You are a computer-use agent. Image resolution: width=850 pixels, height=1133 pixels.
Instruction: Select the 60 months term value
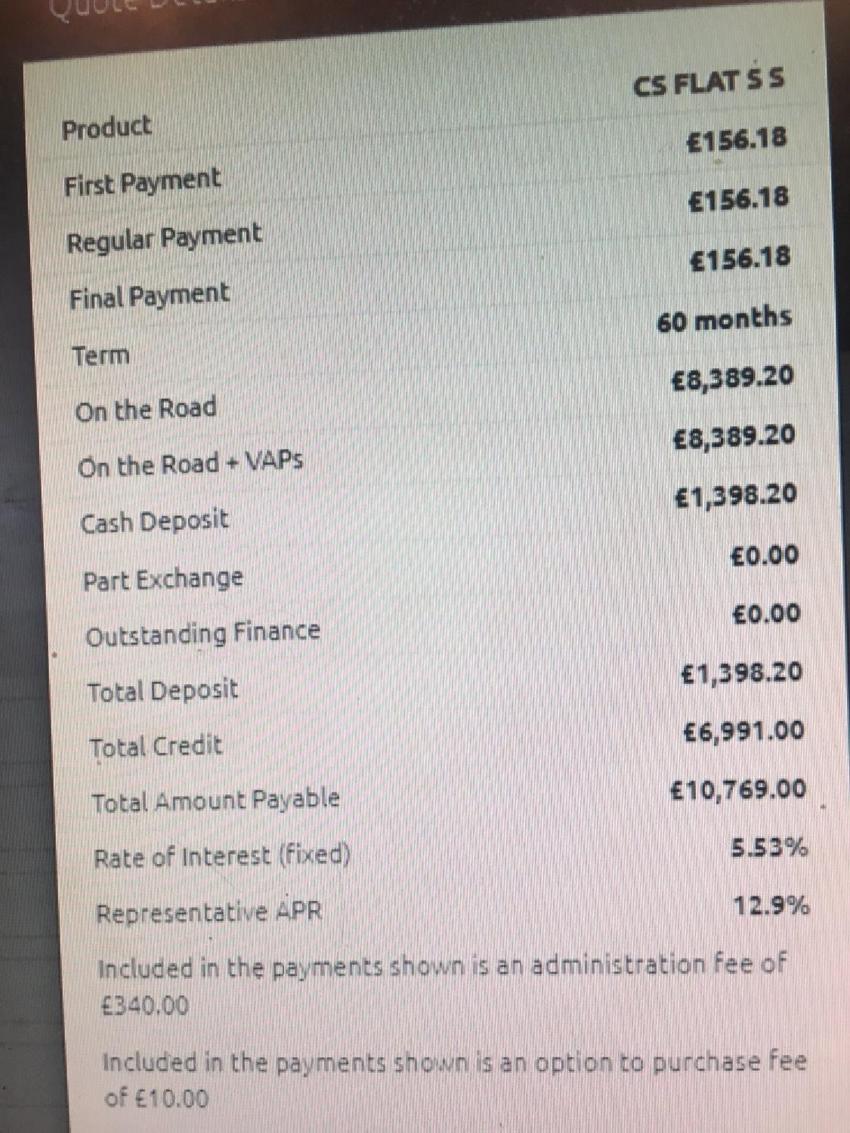click(x=724, y=319)
